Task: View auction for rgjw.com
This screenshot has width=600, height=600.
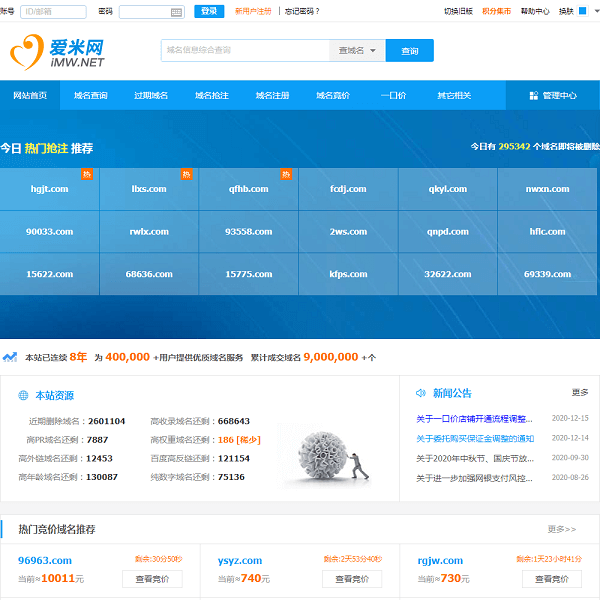Action: [x=552, y=579]
